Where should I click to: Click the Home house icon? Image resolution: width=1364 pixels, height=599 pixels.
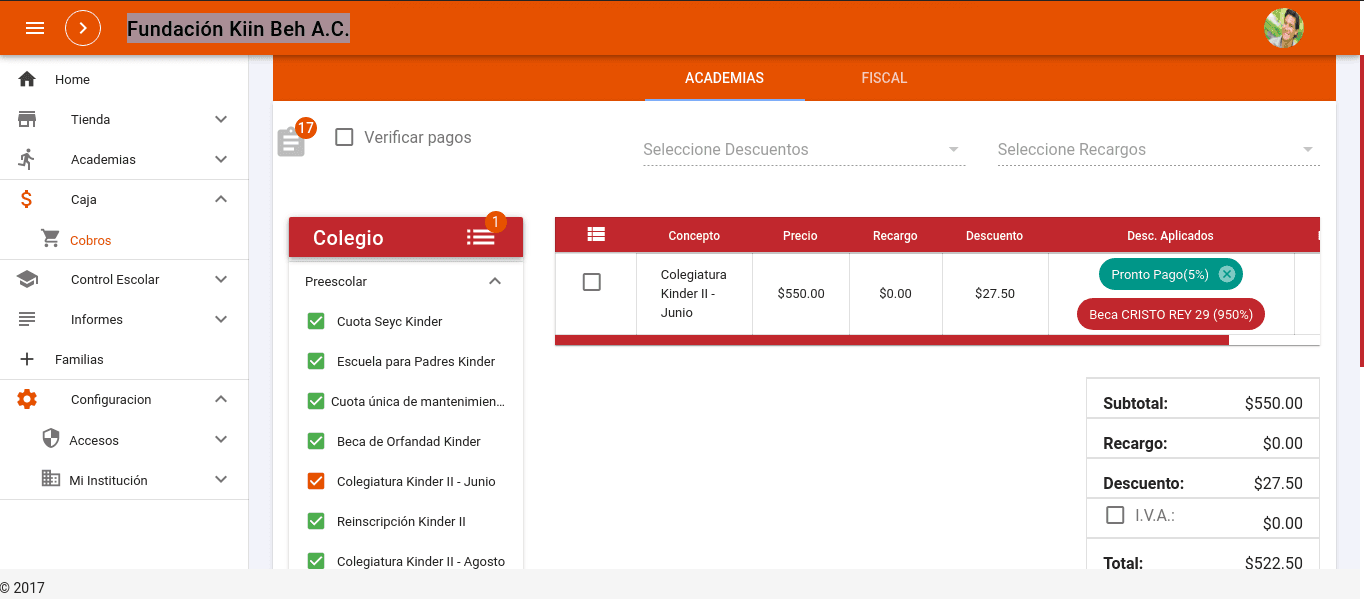[x=27, y=79]
